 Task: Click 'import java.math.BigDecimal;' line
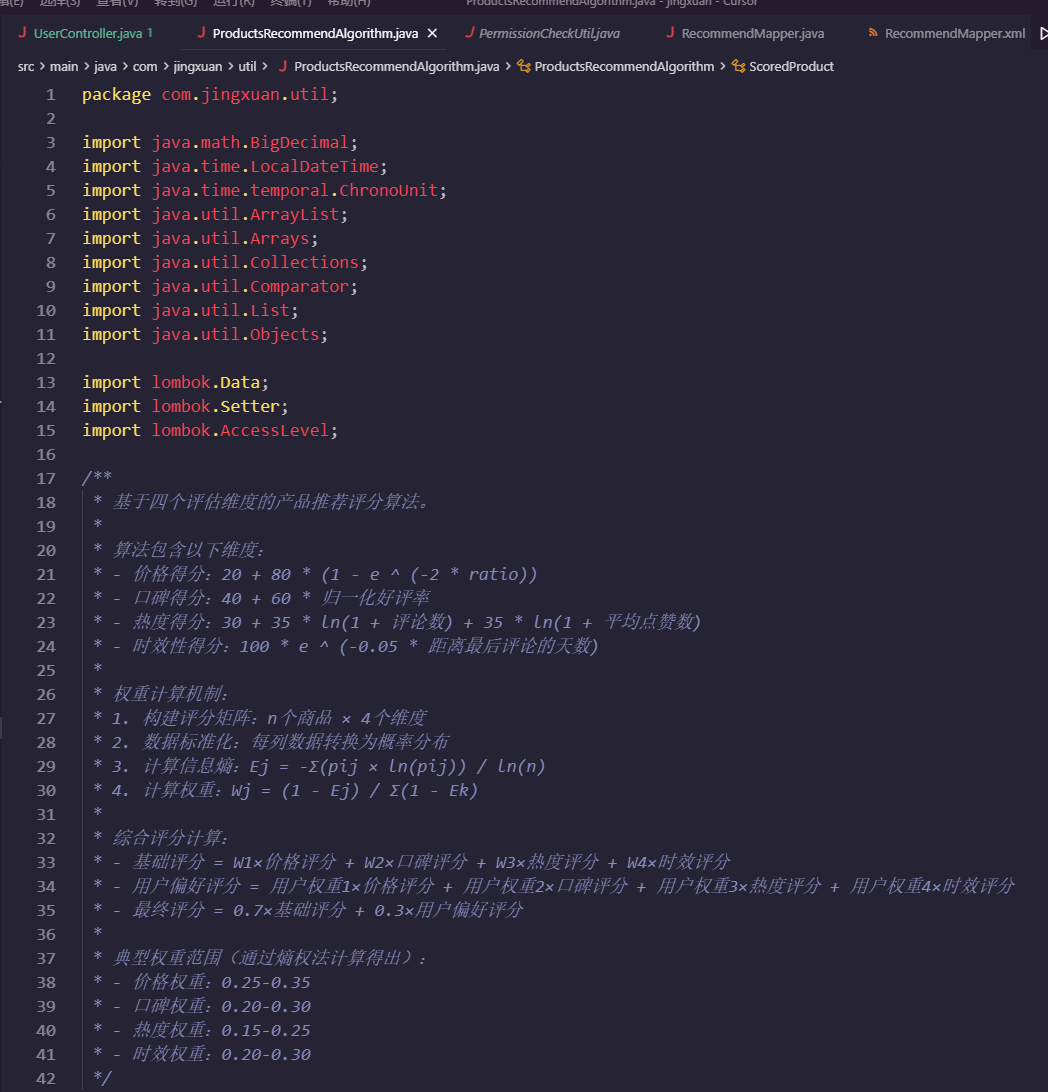(x=220, y=143)
